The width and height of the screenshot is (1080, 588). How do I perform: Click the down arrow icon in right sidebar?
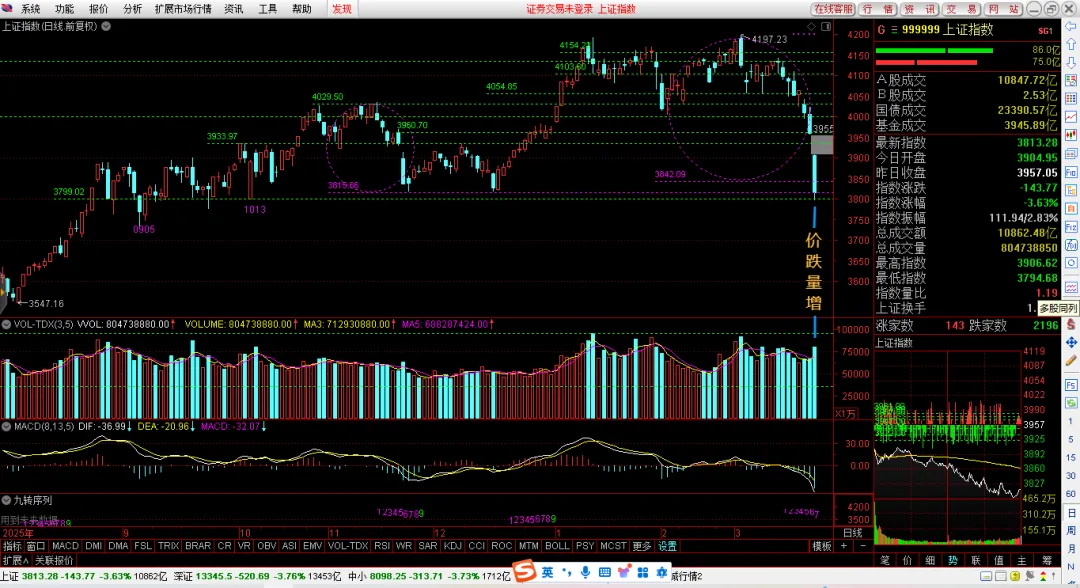1071,63
